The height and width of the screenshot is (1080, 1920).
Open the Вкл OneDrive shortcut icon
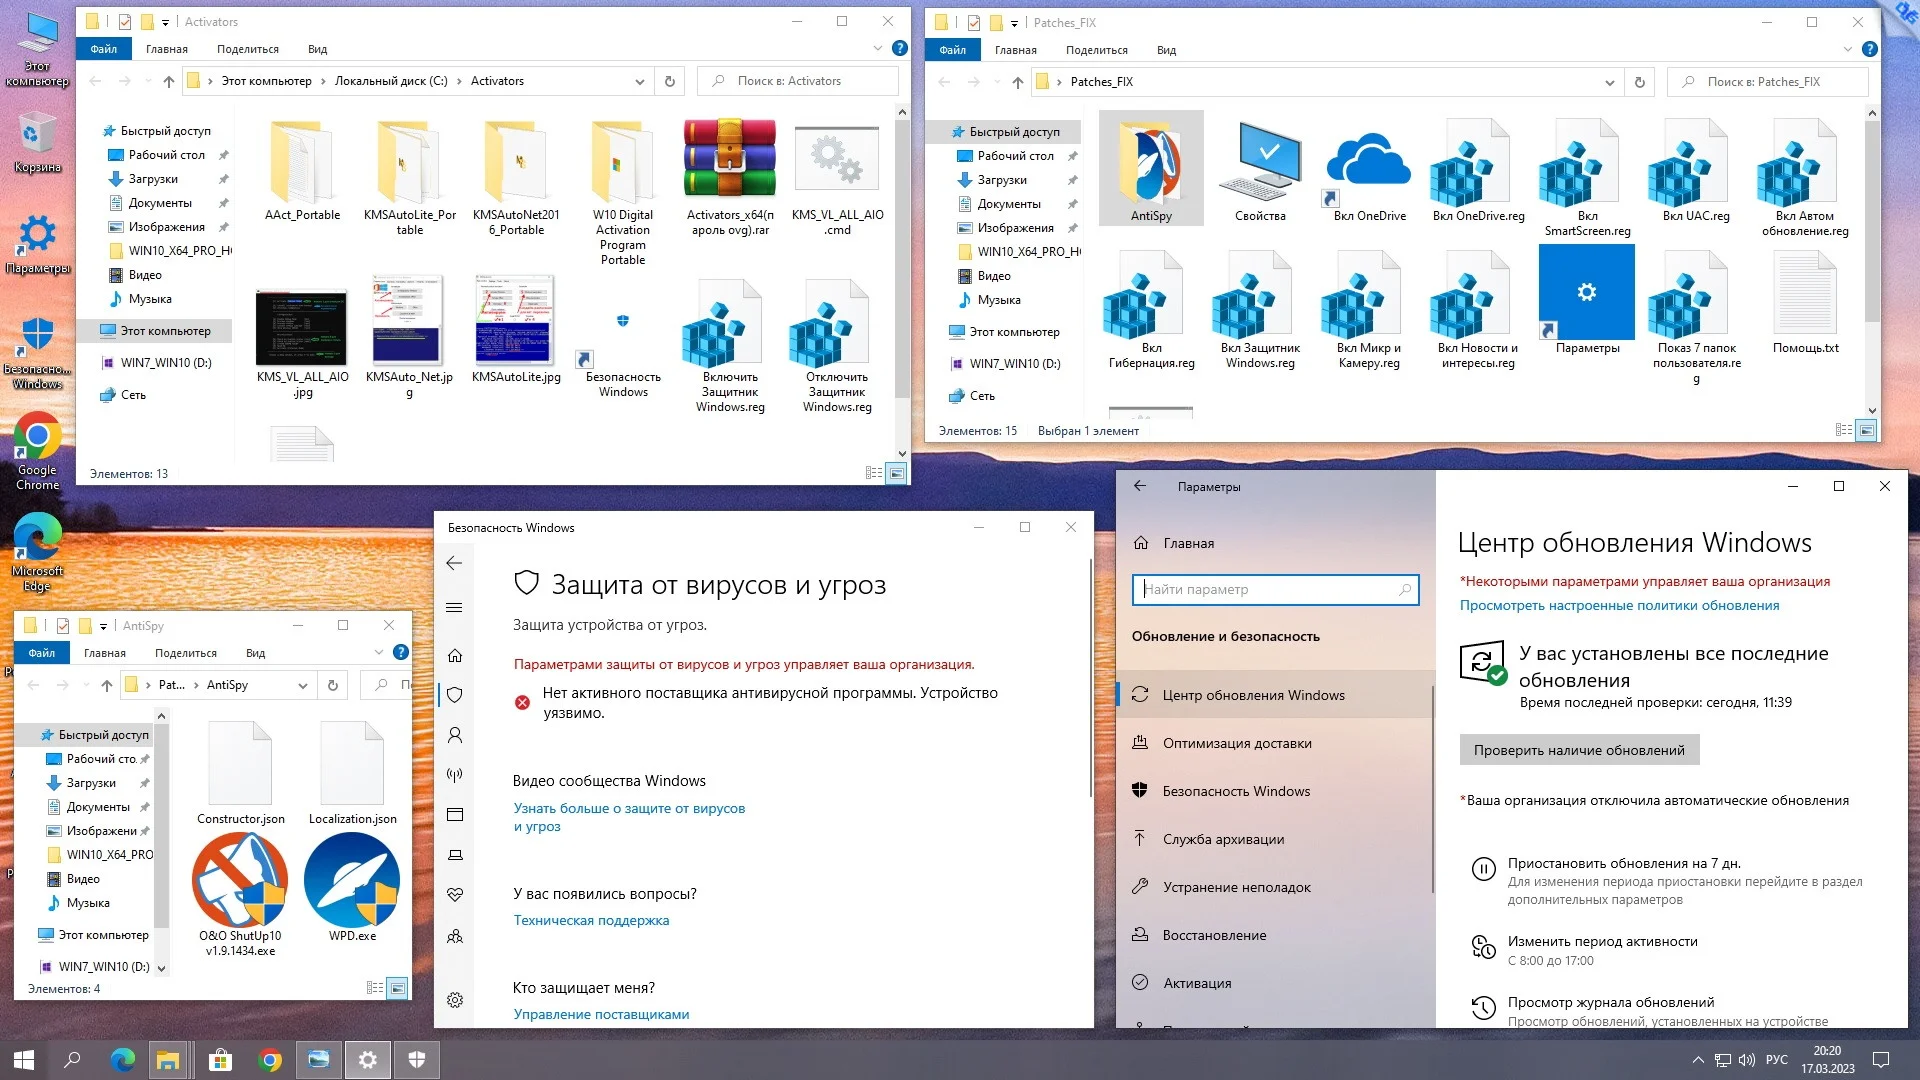[x=1369, y=165]
